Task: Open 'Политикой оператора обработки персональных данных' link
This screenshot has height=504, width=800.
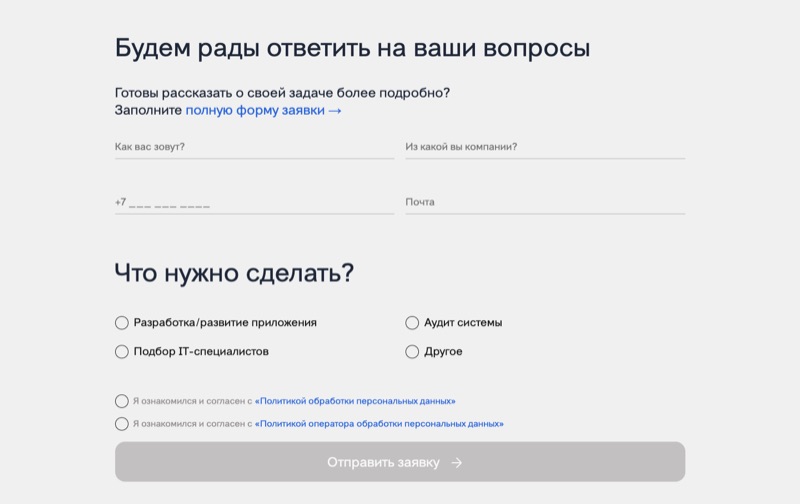Action: click(379, 423)
